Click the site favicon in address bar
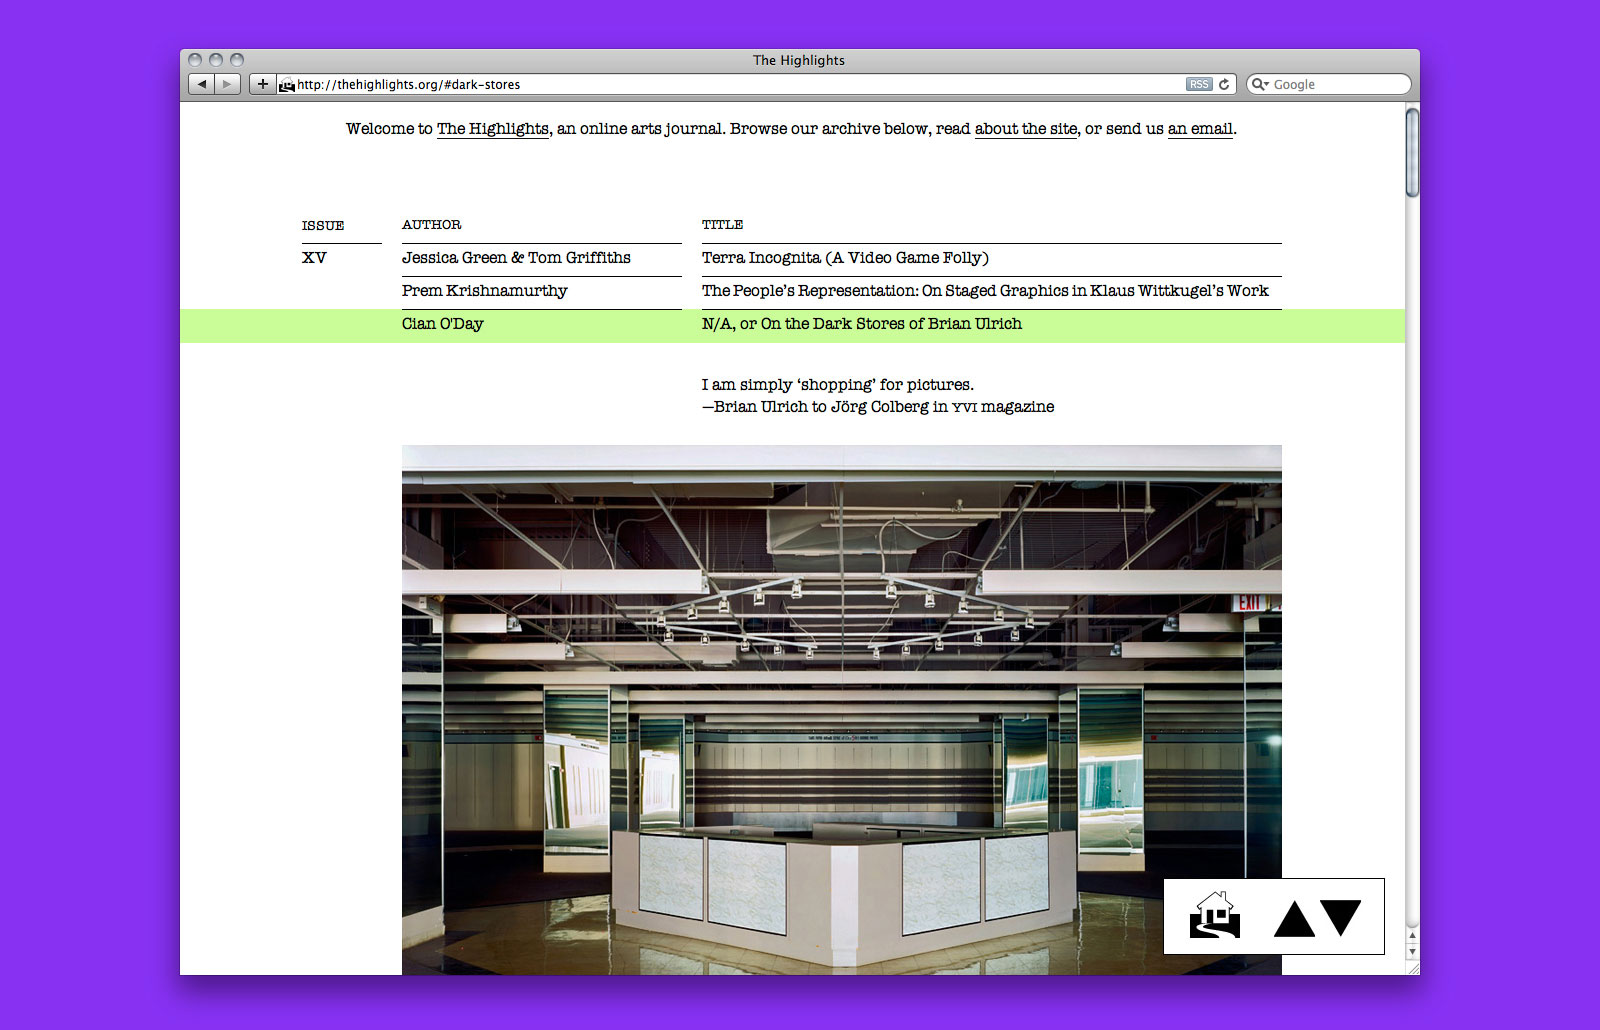Image resolution: width=1600 pixels, height=1030 pixels. 287,85
